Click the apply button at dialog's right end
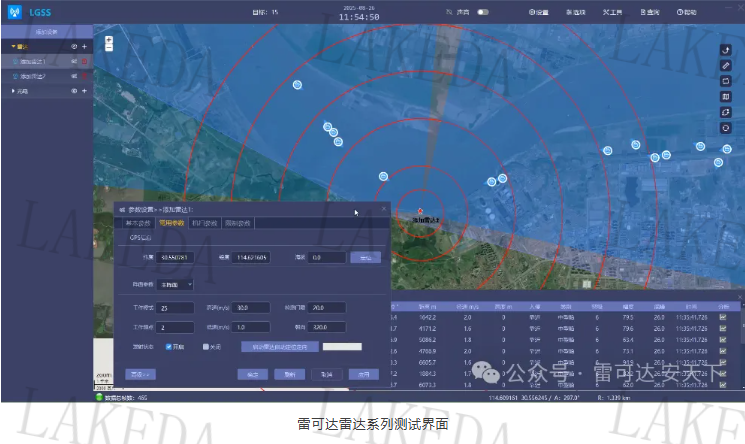 363,375
